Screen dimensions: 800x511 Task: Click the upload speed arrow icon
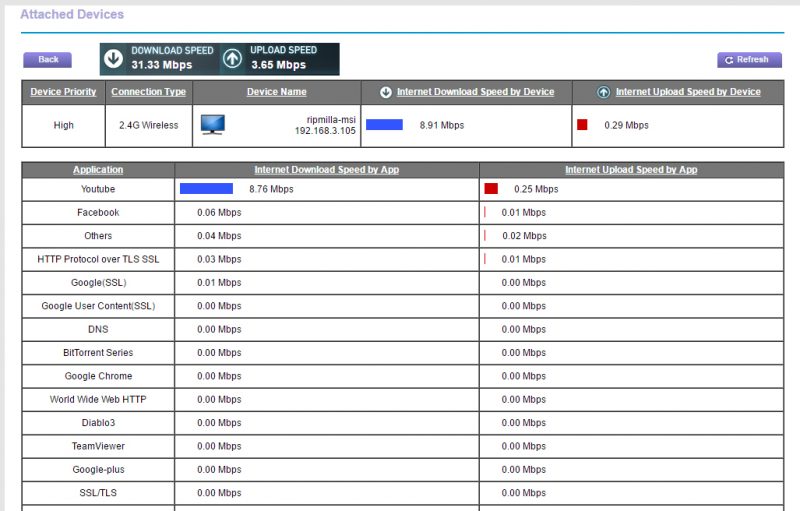click(232, 59)
